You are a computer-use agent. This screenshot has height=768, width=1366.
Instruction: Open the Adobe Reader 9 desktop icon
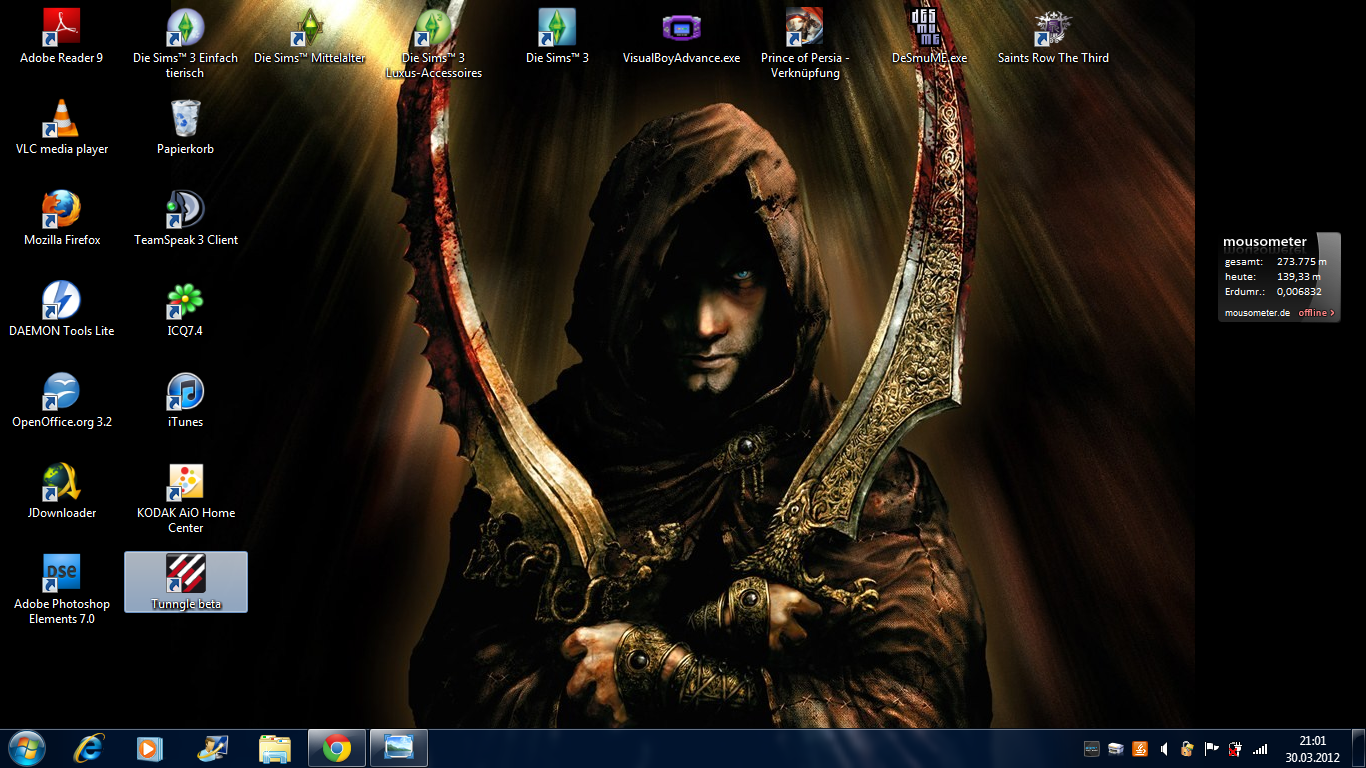62,35
